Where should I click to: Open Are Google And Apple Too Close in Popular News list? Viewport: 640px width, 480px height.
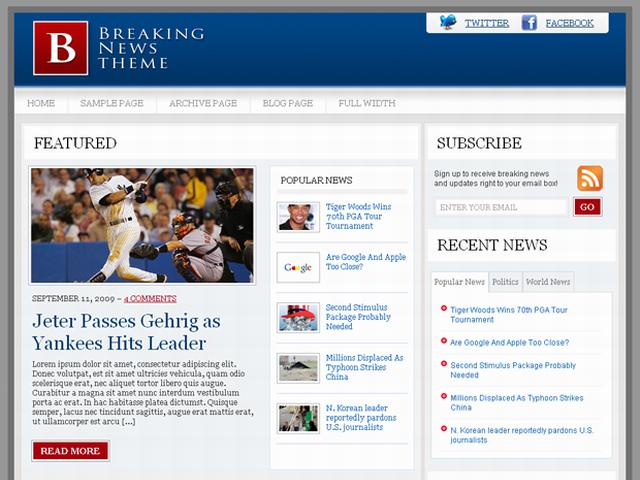366,262
